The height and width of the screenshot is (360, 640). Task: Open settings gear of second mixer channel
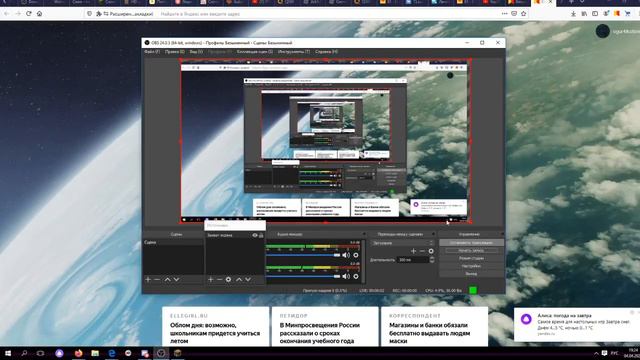tap(356, 276)
